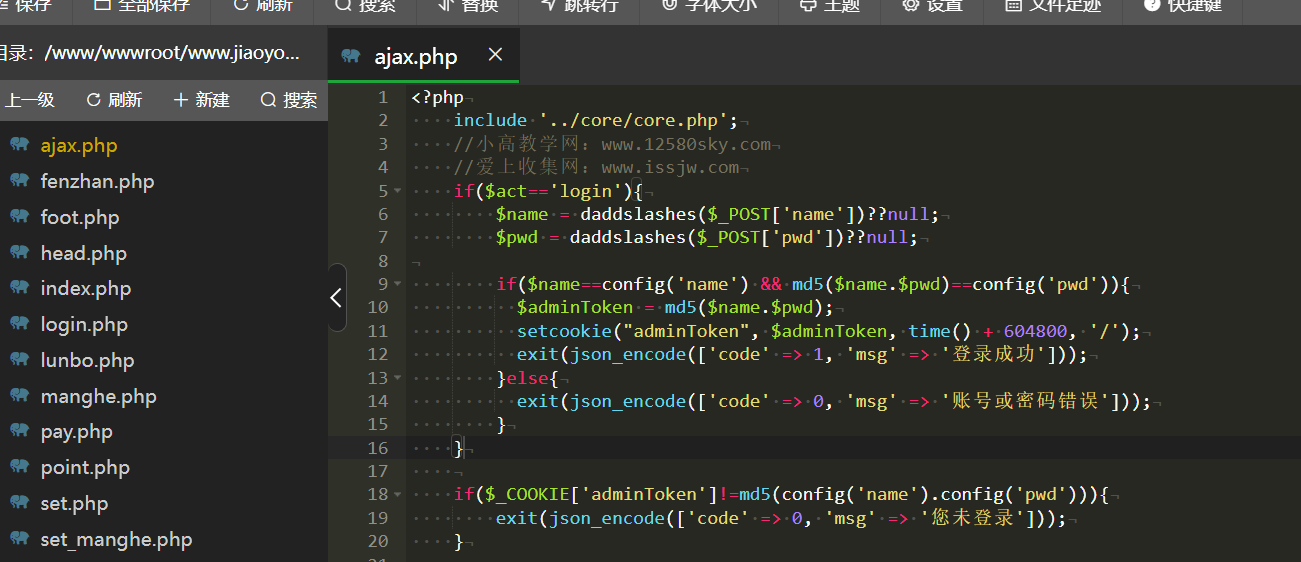Click the <?php opening tag
This screenshot has height=562, width=1301.
437,97
